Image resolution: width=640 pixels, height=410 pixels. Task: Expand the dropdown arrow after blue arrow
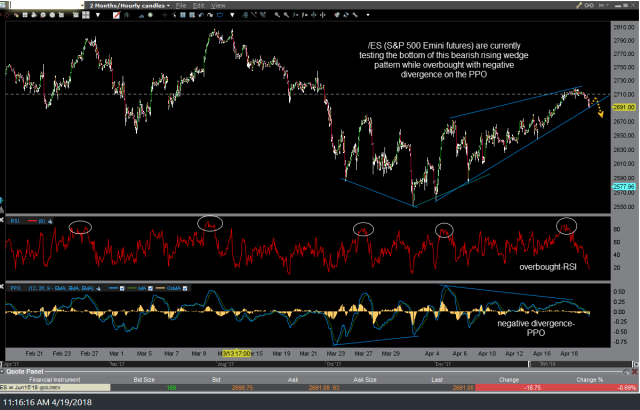232,15
